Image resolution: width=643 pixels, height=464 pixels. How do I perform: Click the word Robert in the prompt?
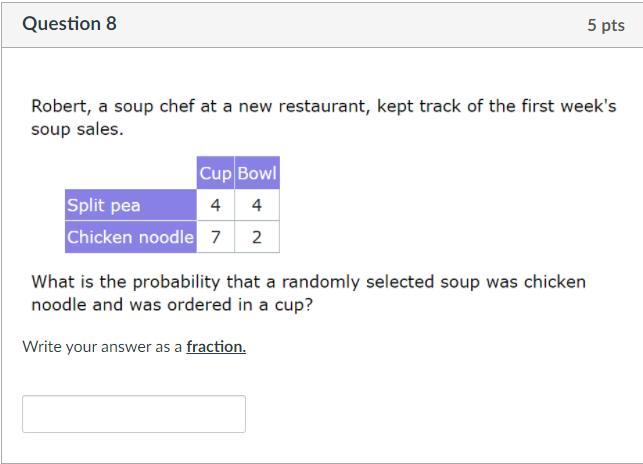[60, 106]
